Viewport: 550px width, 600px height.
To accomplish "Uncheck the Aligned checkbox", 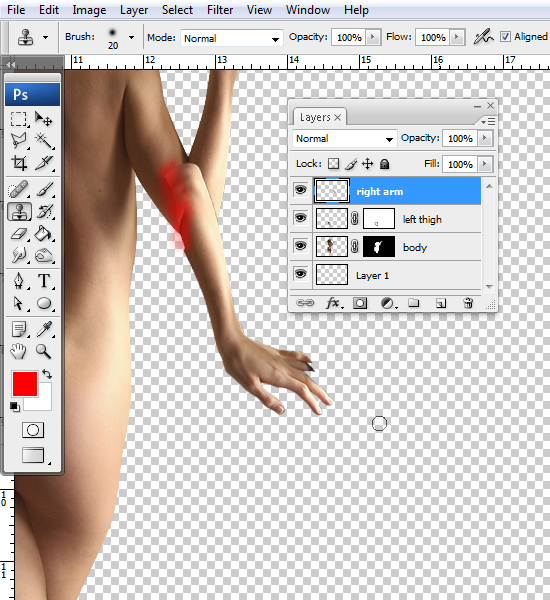I will (505, 37).
